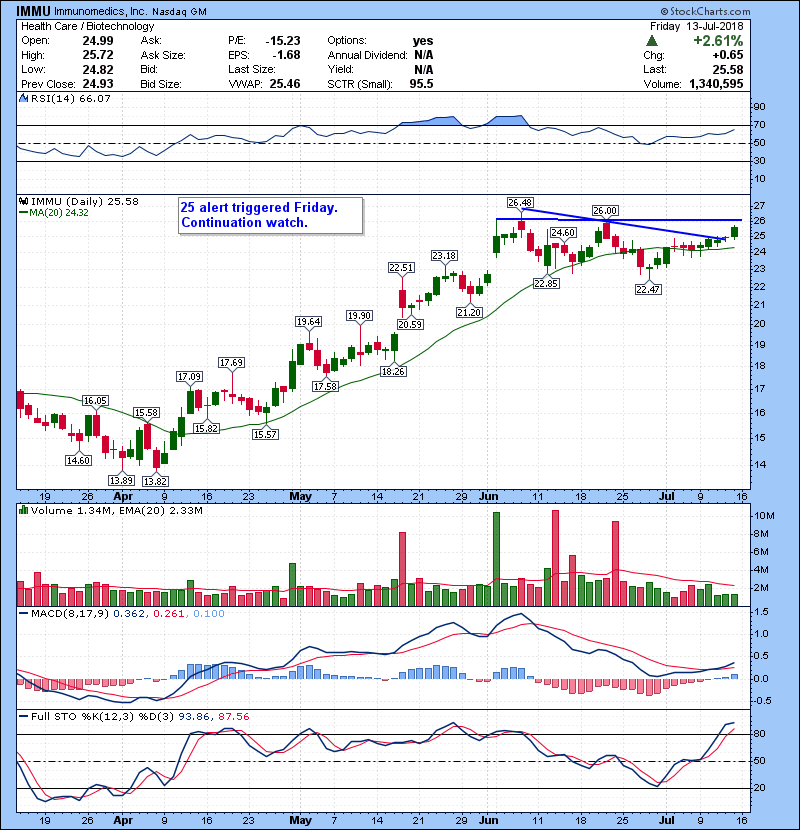Screen dimensions: 800x830
Task: Click the Open value 24.99
Action: click(97, 41)
